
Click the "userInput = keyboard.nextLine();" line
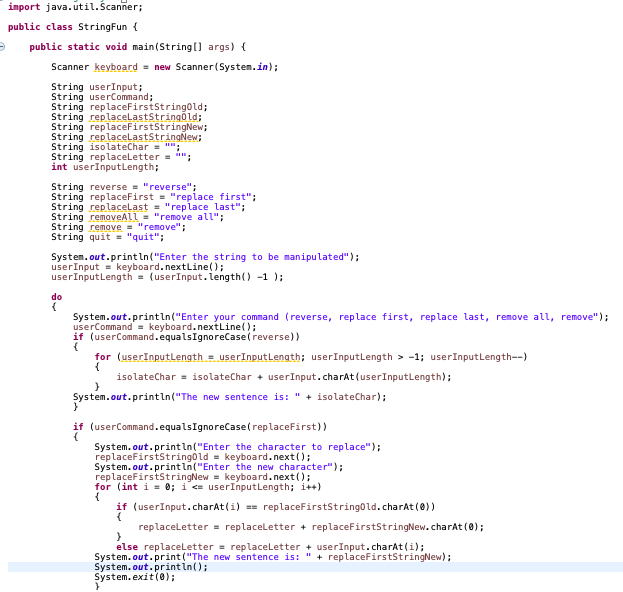(137, 267)
